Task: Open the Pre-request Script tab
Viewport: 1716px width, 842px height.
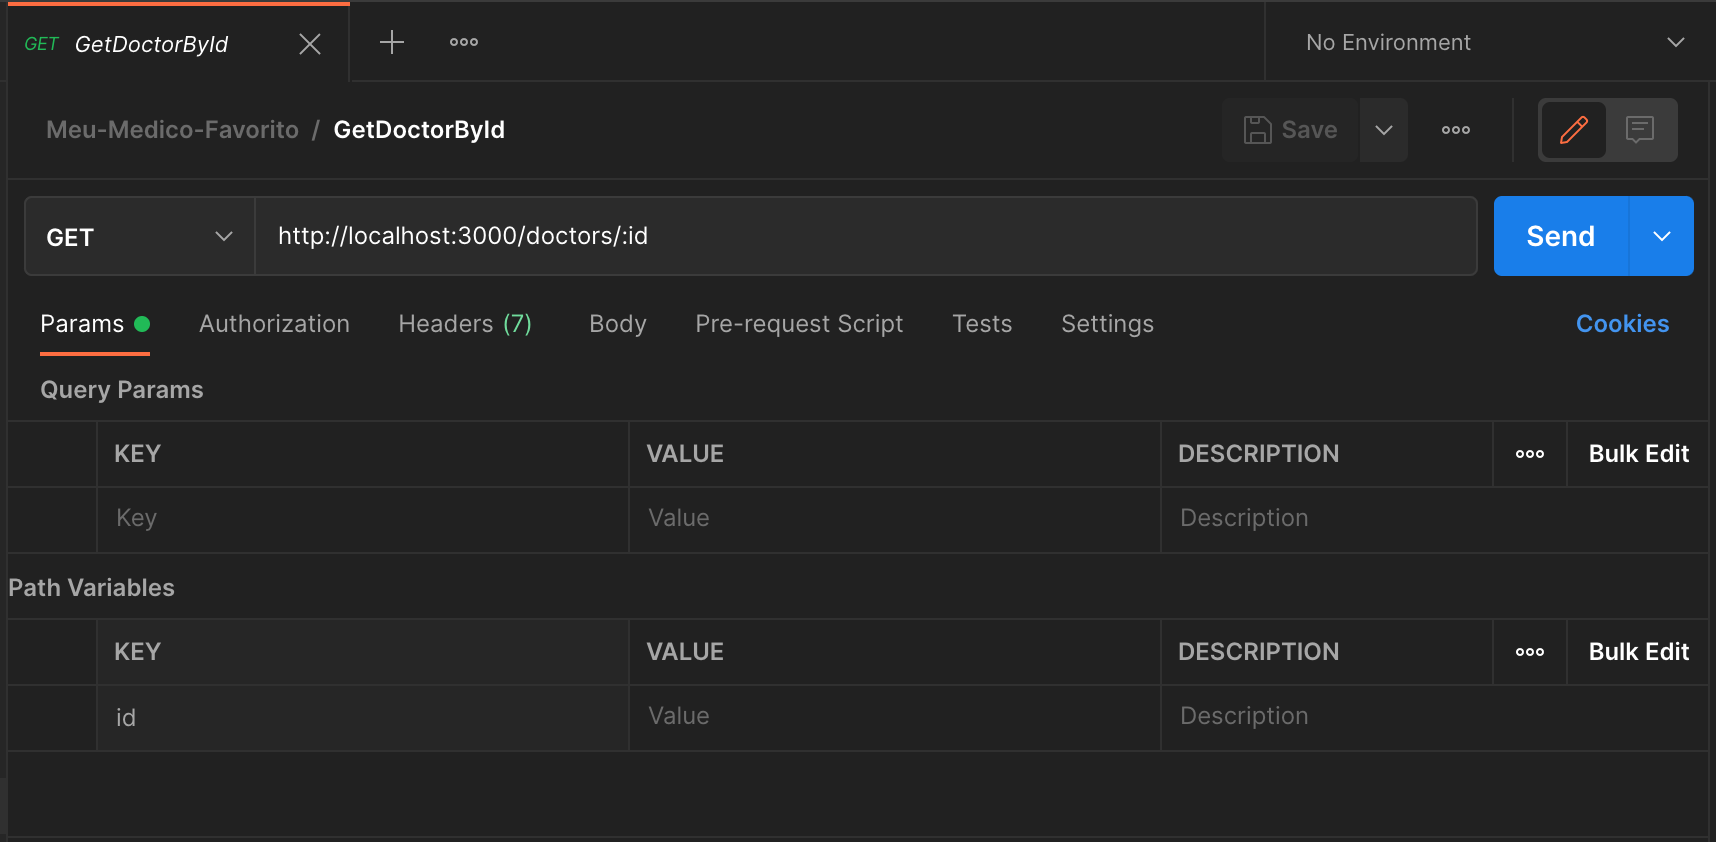Action: pyautogui.click(x=799, y=324)
